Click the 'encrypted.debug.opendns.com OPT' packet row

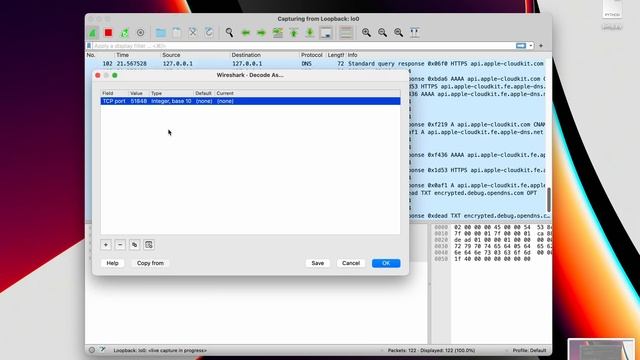point(478,193)
